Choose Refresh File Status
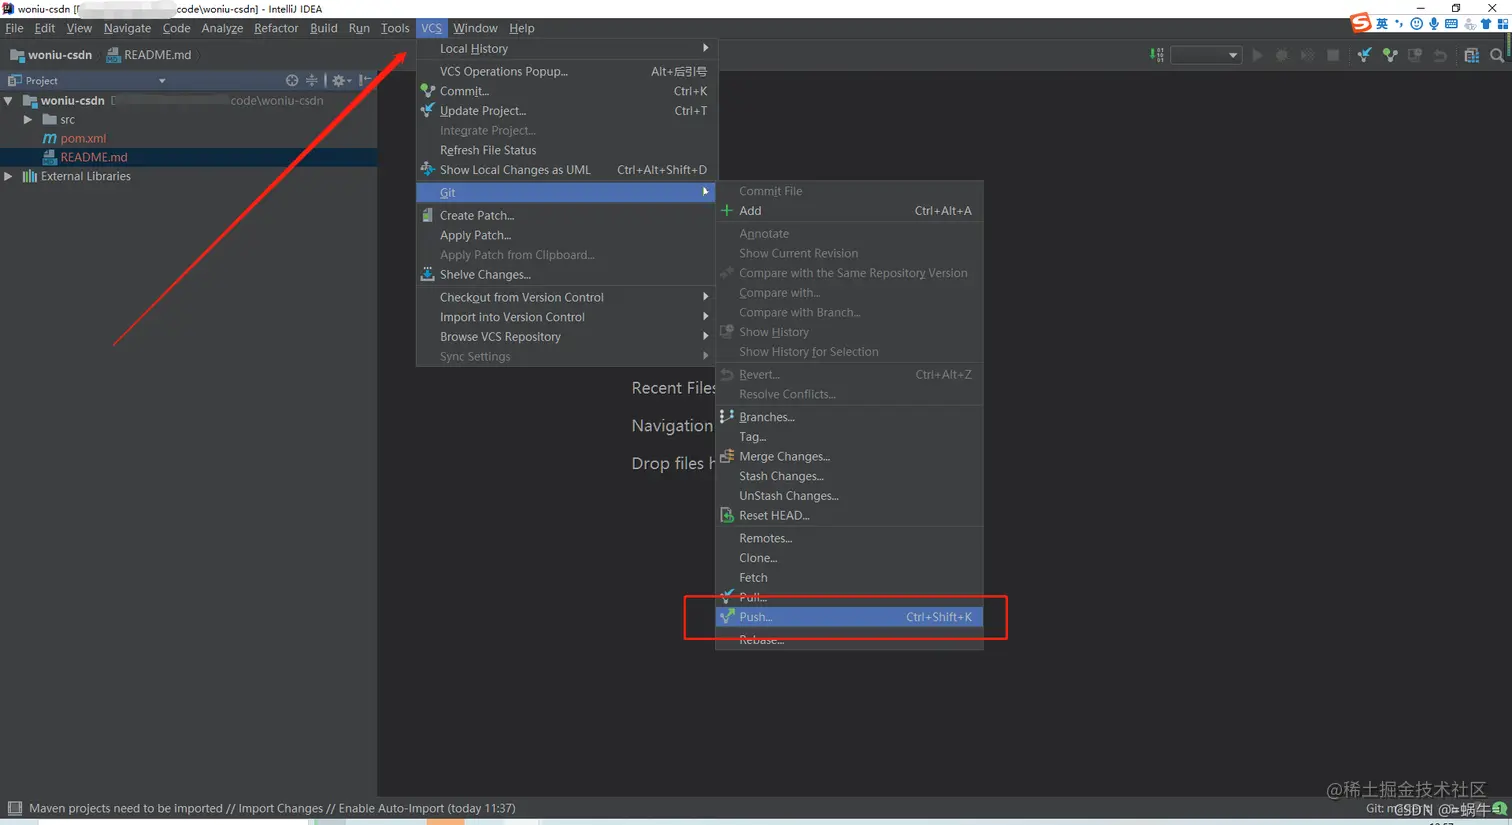Screen dimensions: 1512x825 (x=565, y=150)
